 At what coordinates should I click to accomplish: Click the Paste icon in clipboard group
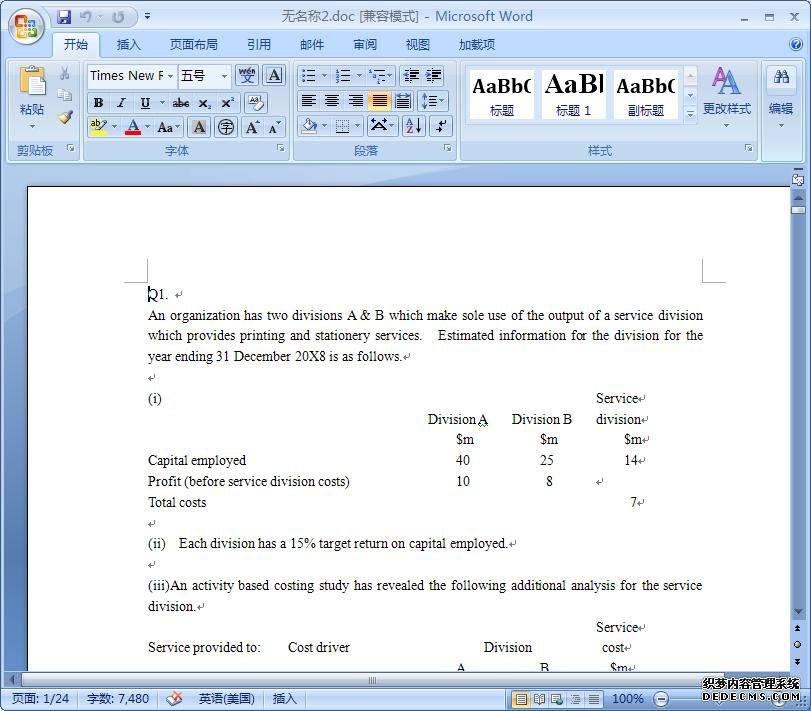(x=32, y=88)
